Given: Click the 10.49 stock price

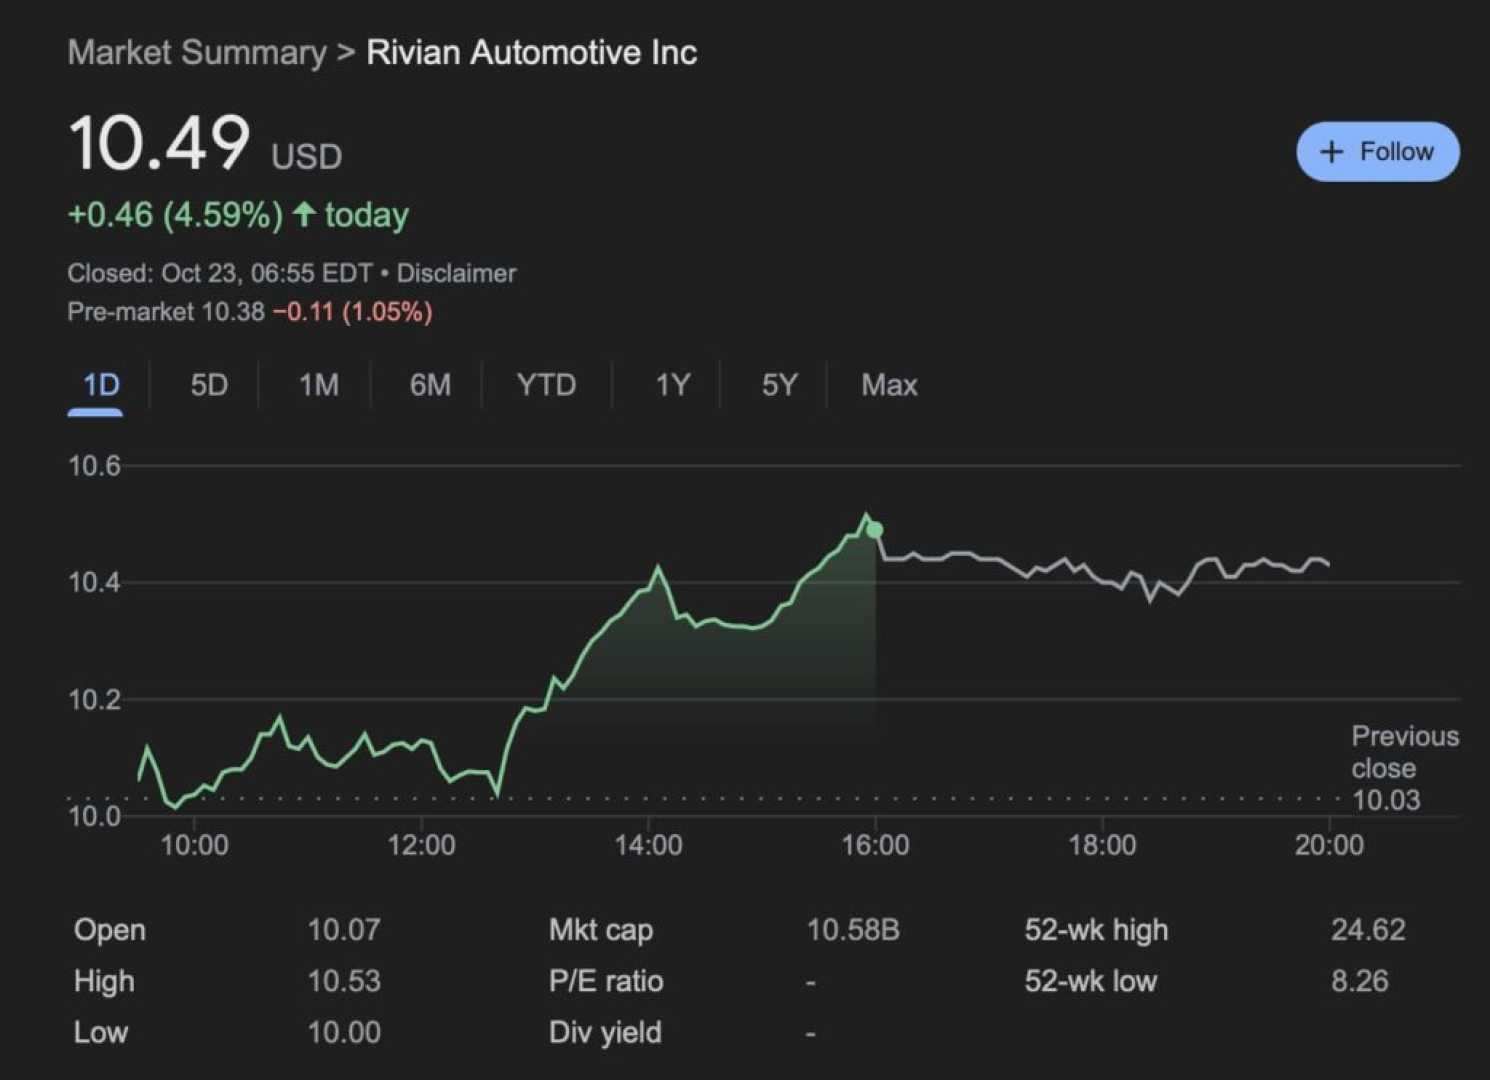Looking at the screenshot, I should click(159, 142).
